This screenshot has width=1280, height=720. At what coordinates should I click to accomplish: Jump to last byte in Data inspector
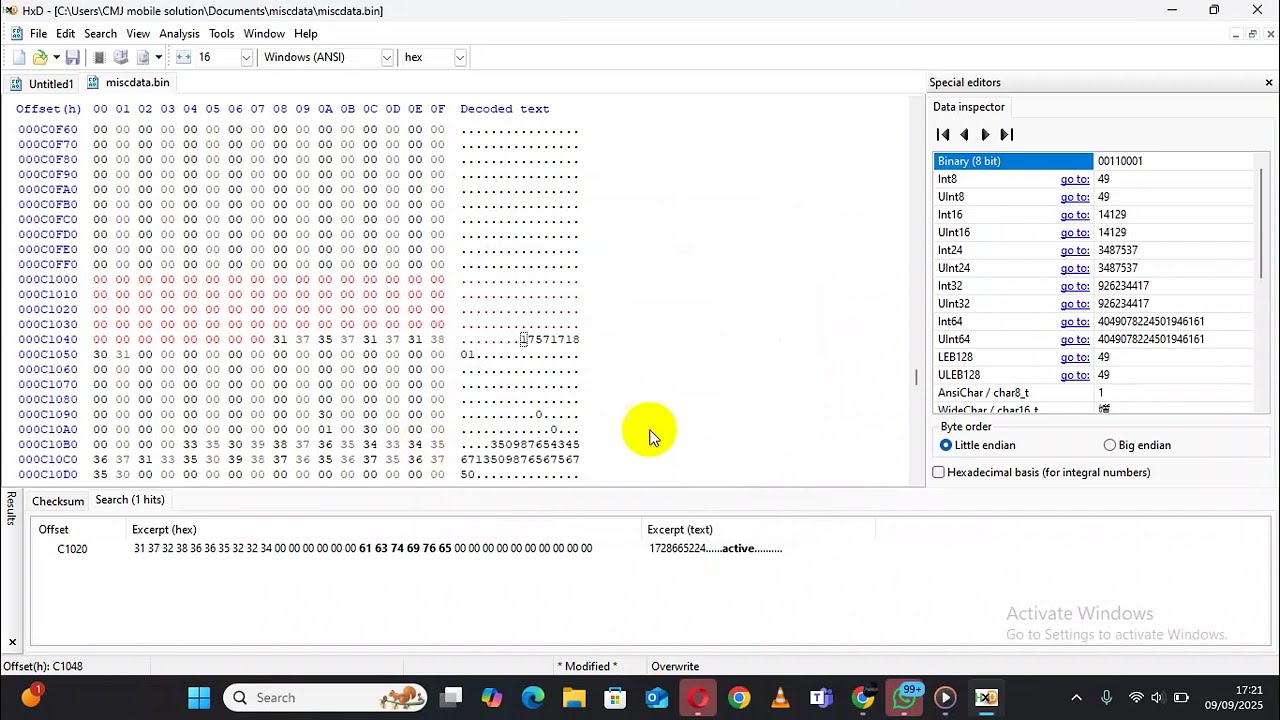tap(1007, 134)
